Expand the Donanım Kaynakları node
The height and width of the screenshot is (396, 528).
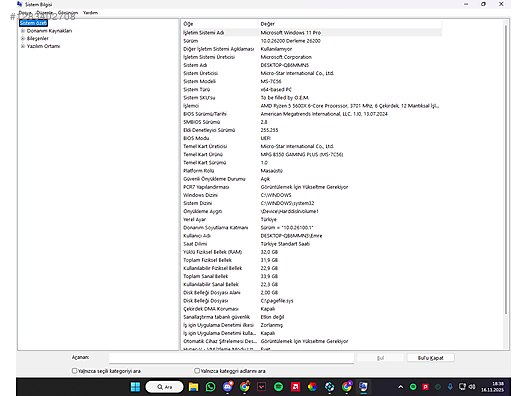point(23,31)
